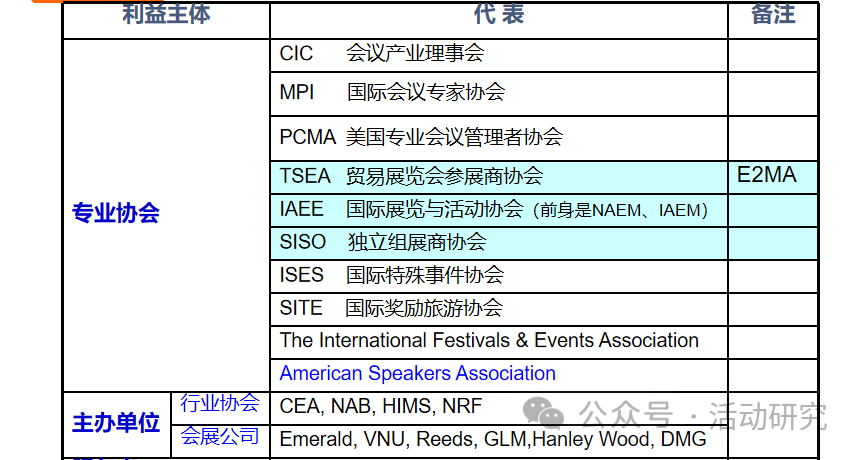Click the "ISES 国际特殊事件协会" cell

(x=499, y=276)
